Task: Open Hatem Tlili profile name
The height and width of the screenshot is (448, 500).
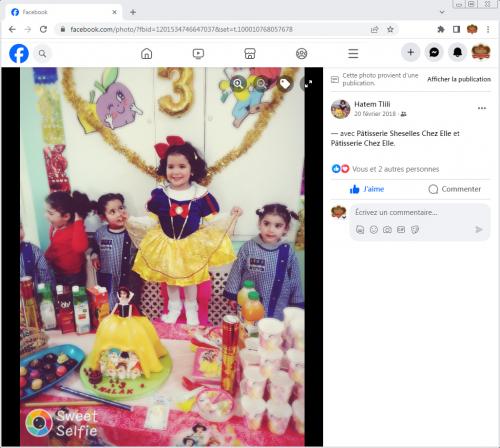Action: (x=372, y=104)
